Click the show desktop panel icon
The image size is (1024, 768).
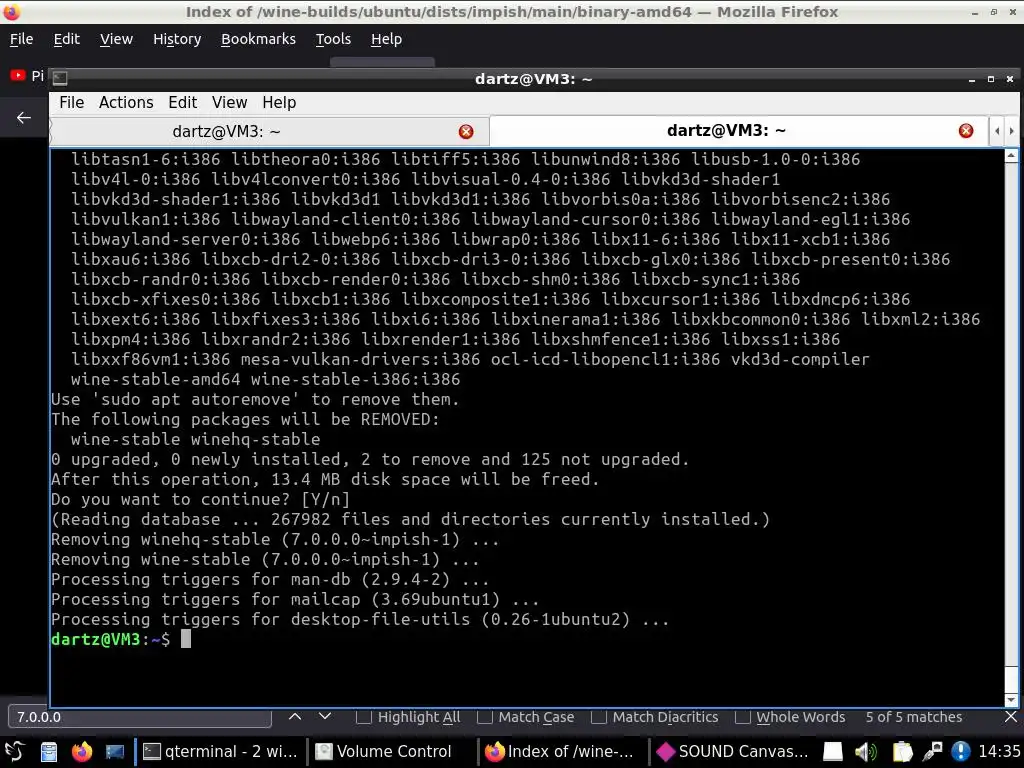pos(115,752)
